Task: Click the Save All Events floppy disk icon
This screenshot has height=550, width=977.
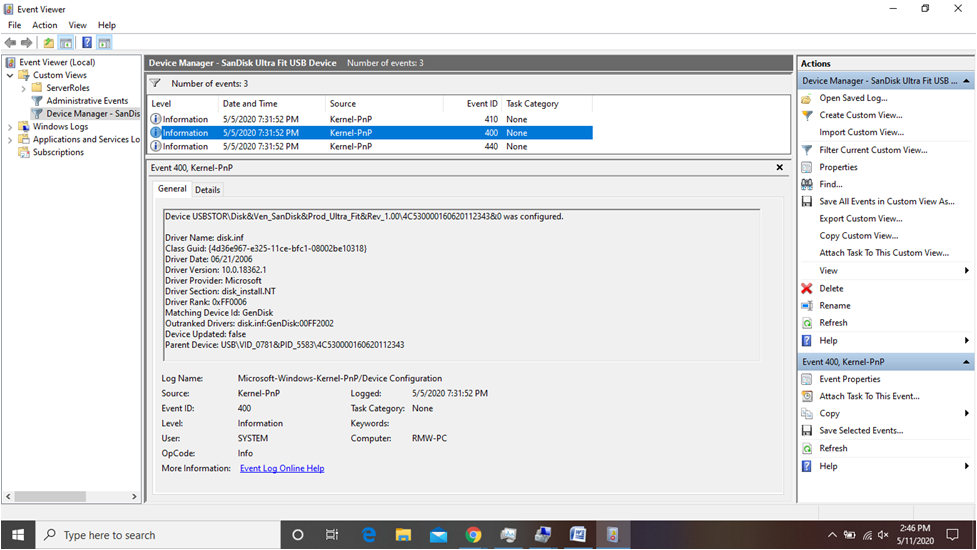Action: click(x=807, y=202)
